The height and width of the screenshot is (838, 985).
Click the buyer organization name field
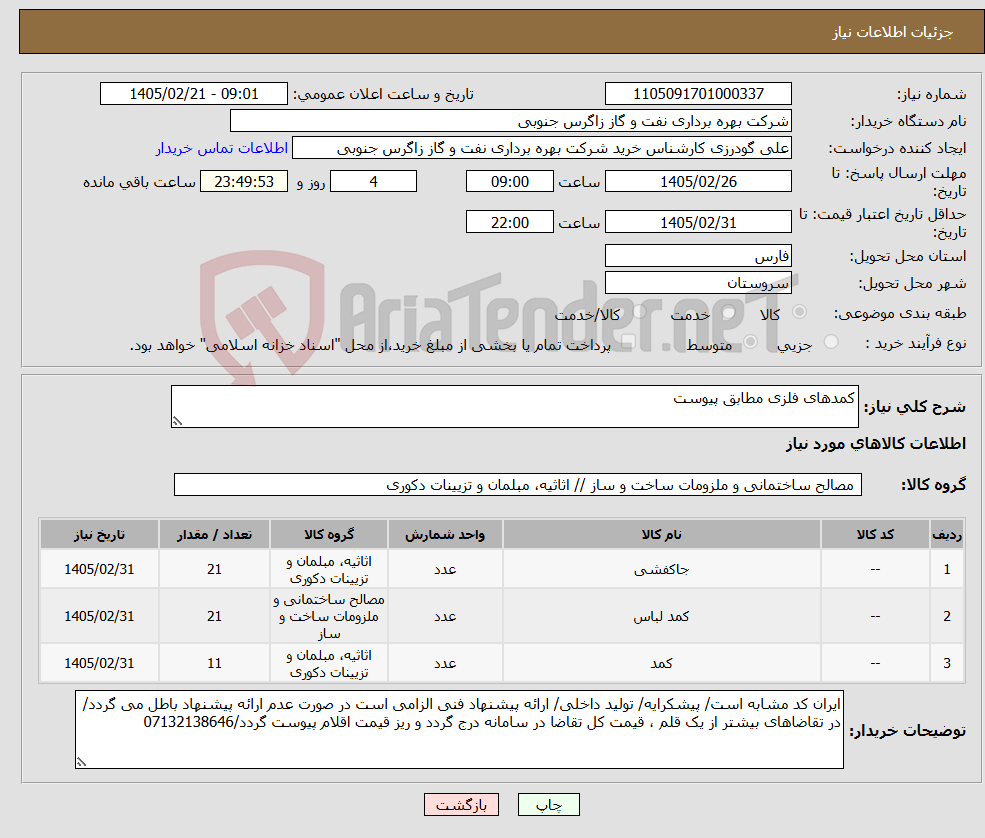[x=511, y=121]
